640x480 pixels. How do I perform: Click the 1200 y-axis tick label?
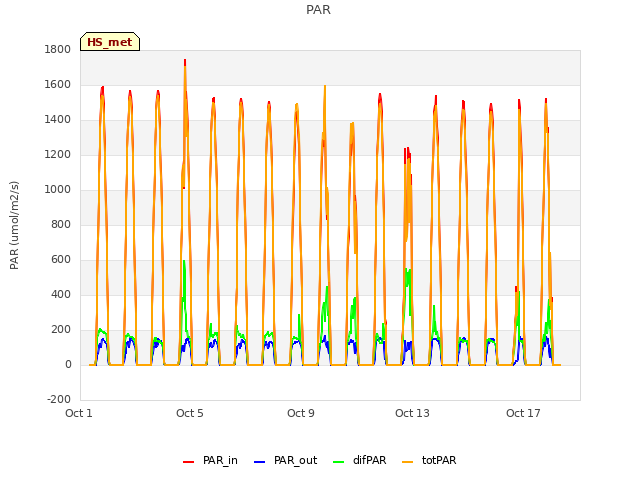[x=58, y=155]
